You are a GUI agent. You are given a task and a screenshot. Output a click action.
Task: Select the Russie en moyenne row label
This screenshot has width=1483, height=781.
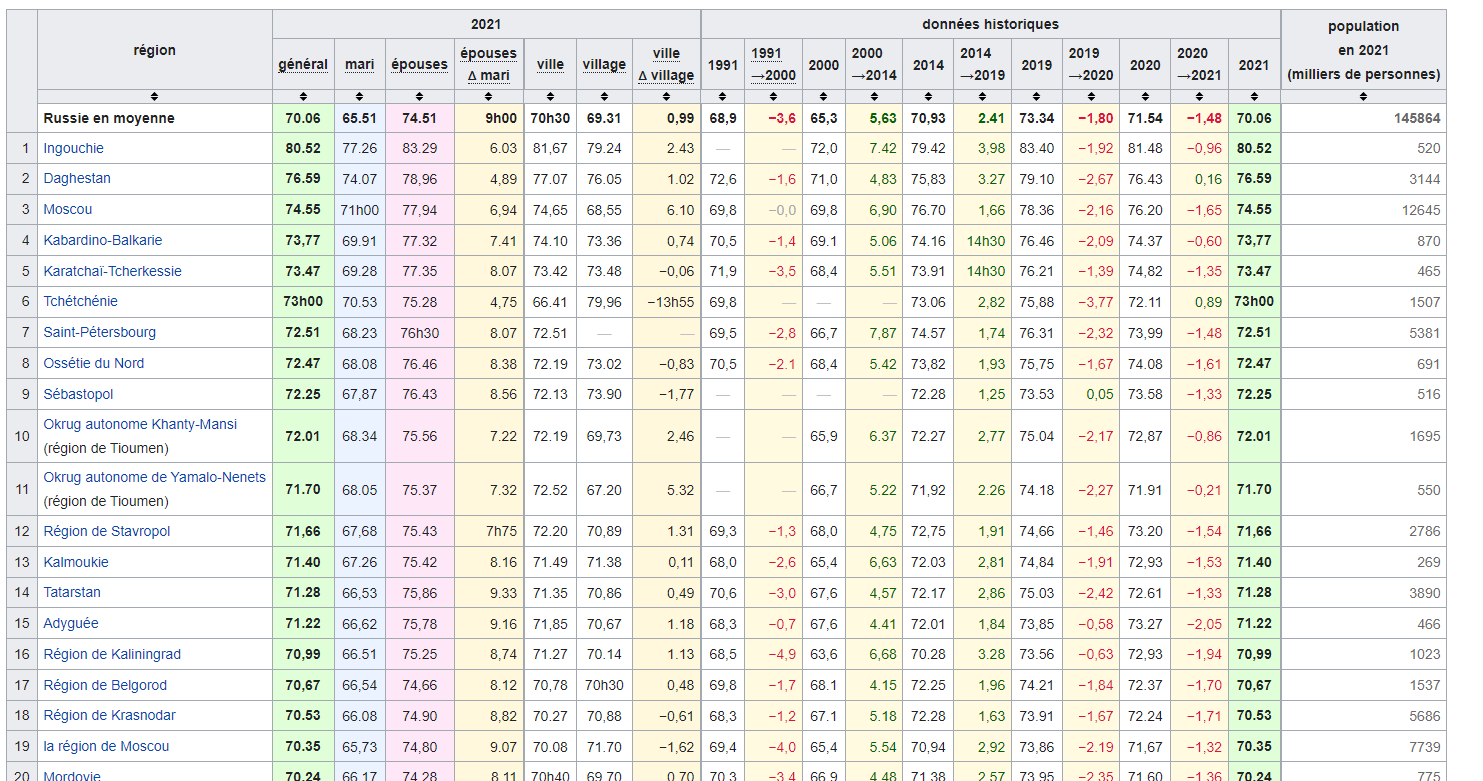coord(108,118)
